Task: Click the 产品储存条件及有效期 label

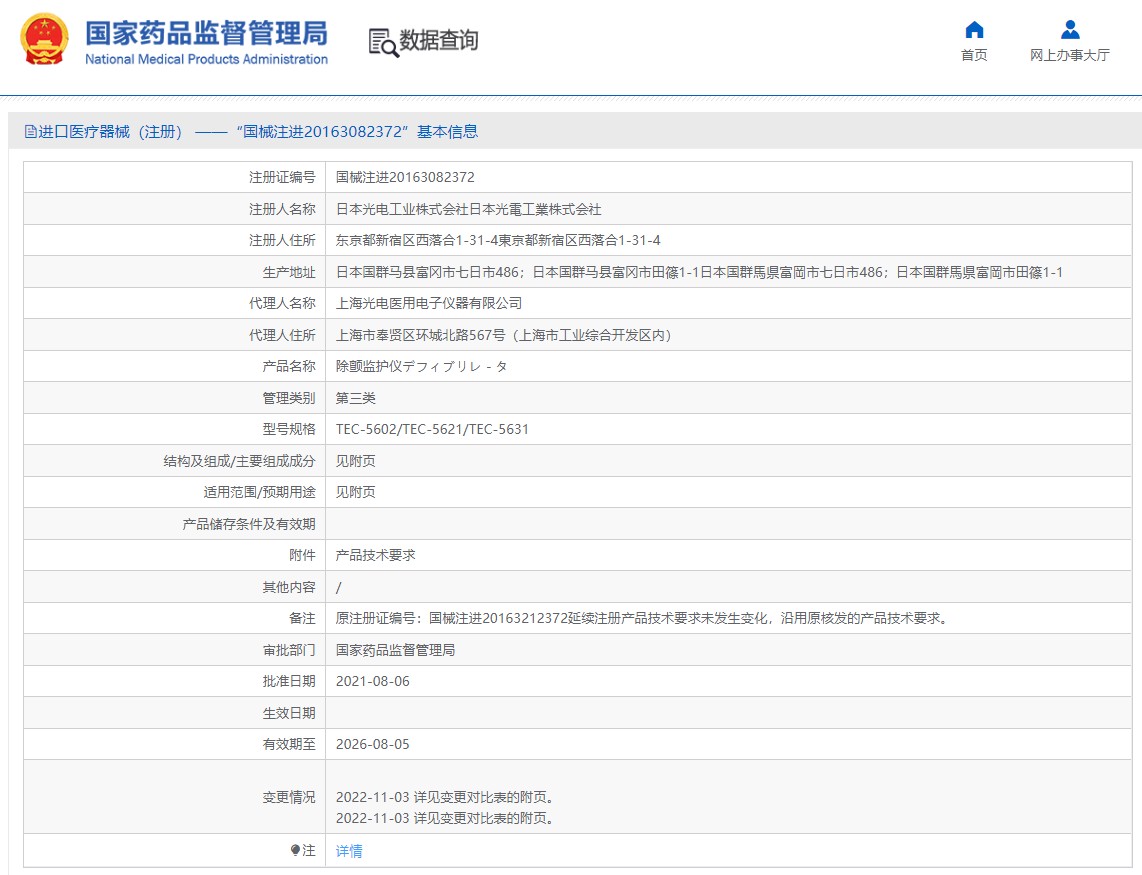Action: pyautogui.click(x=249, y=525)
